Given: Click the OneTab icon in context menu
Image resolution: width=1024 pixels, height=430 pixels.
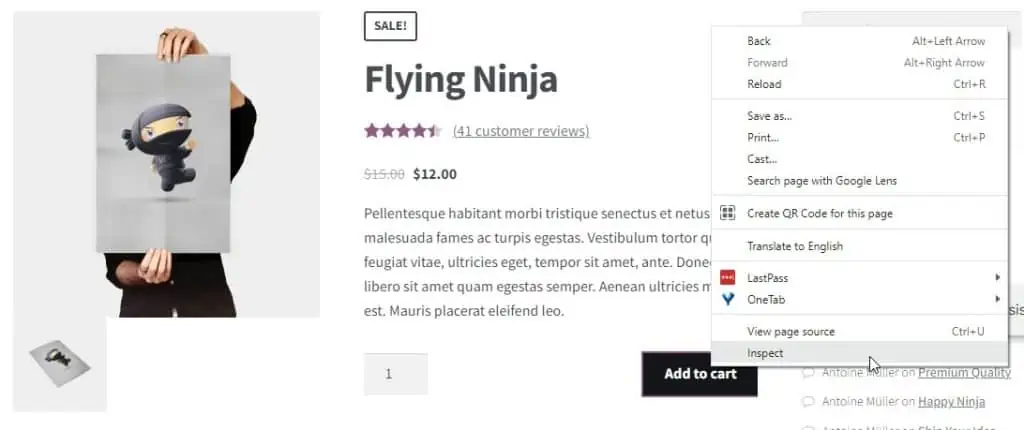Looking at the screenshot, I should click(728, 299).
